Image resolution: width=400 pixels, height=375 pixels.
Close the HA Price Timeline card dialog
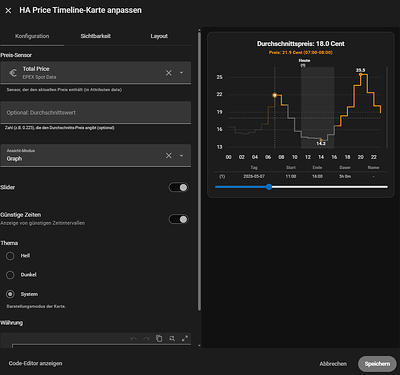click(x=8, y=11)
